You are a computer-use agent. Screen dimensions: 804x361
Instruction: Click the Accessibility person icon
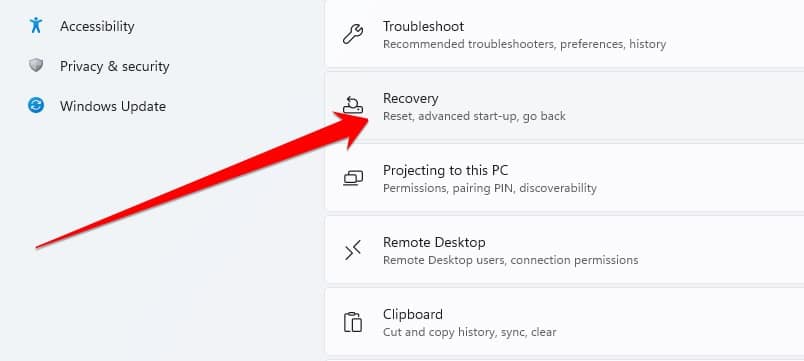point(35,25)
